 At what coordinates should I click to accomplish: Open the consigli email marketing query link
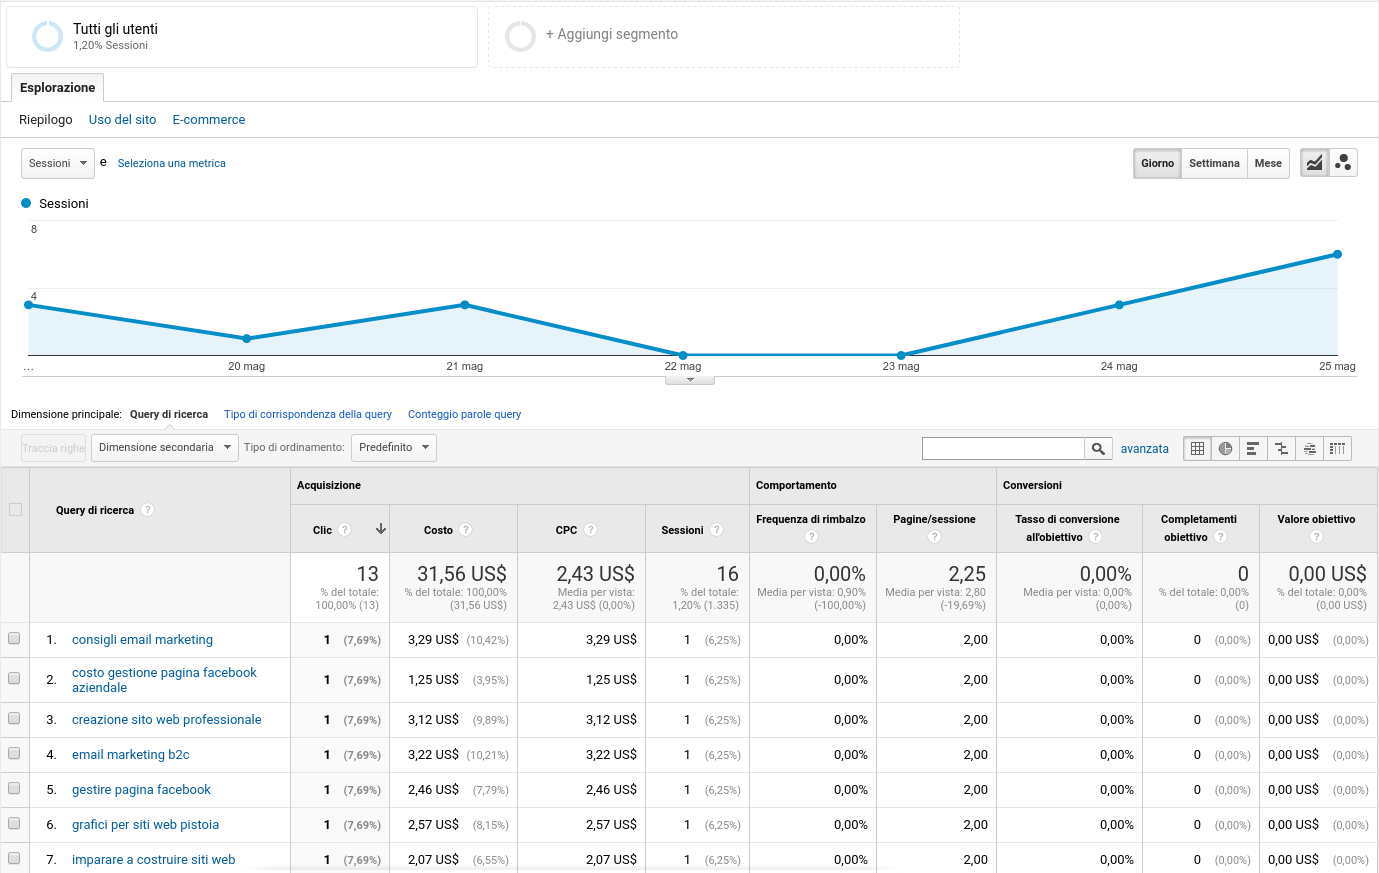(x=142, y=640)
